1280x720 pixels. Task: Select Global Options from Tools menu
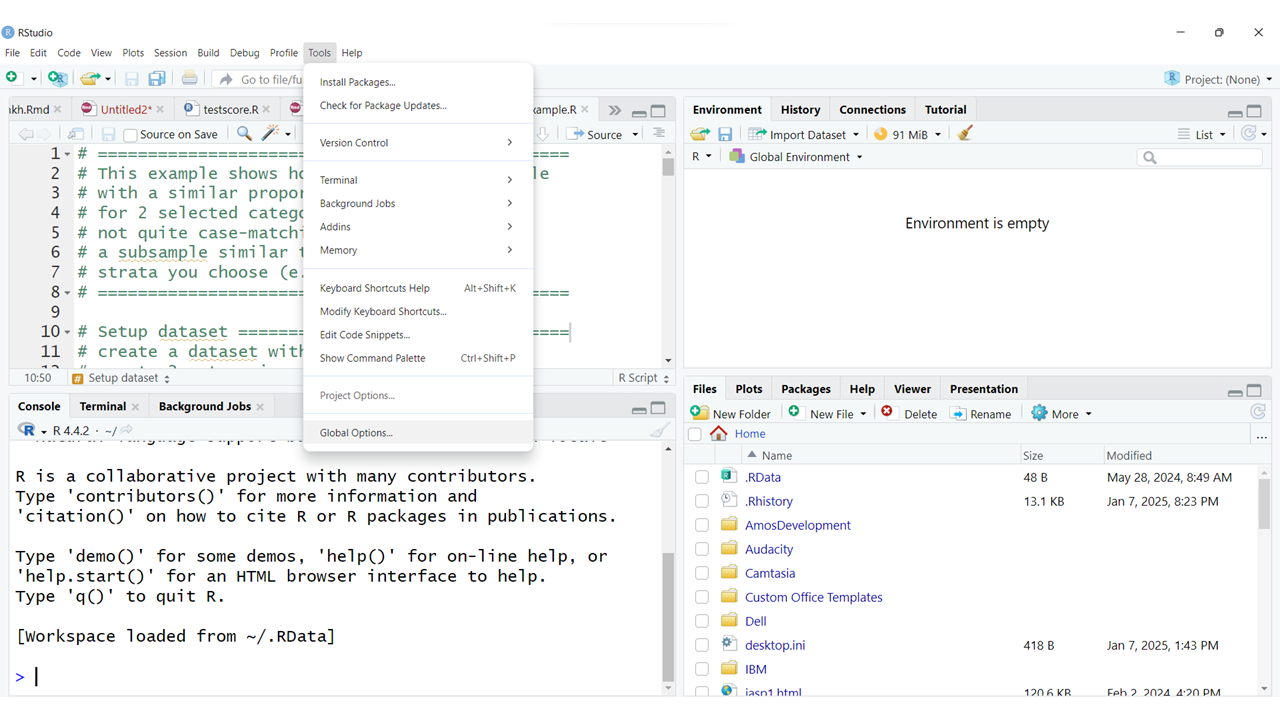tap(356, 433)
